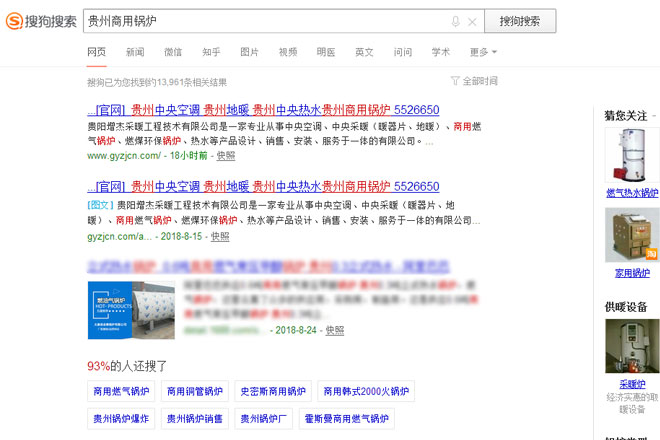Search related term 霍斯曼商用燃气锅炉
This screenshot has width=660, height=440.
click(347, 419)
